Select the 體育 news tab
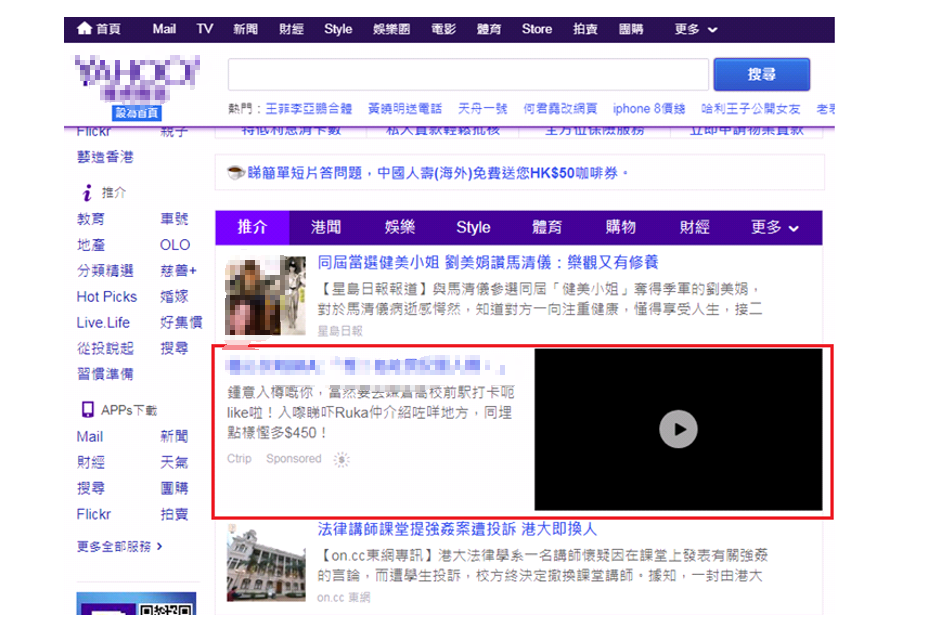940x623 pixels. [547, 227]
